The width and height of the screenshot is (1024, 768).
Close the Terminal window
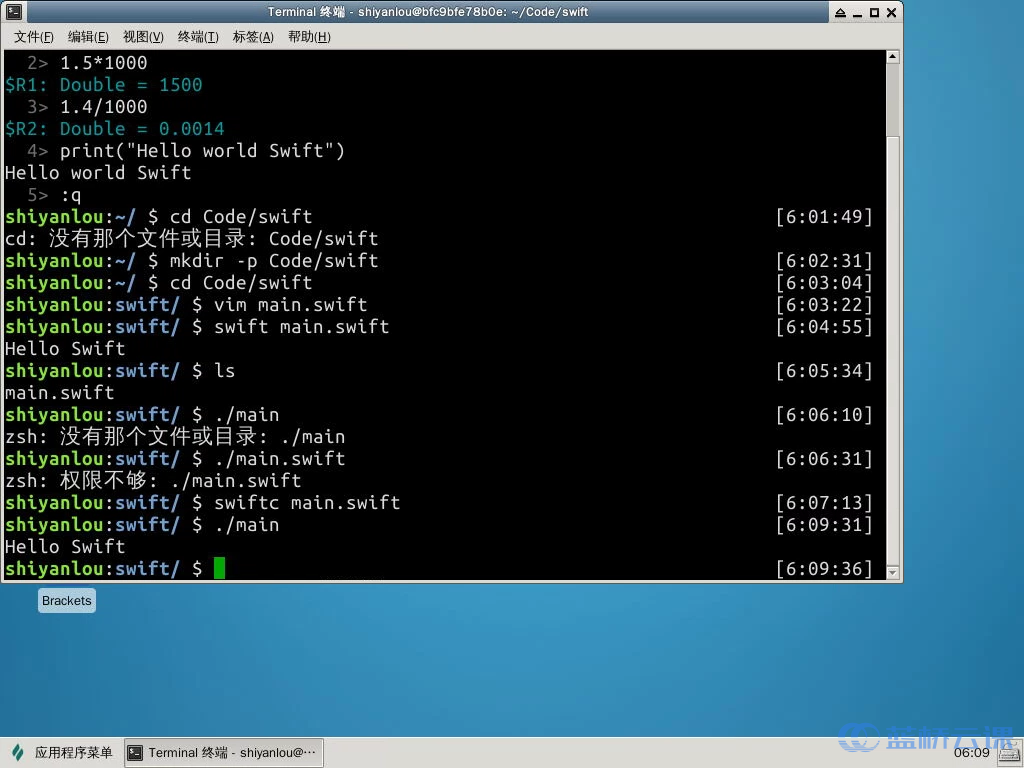coord(890,12)
